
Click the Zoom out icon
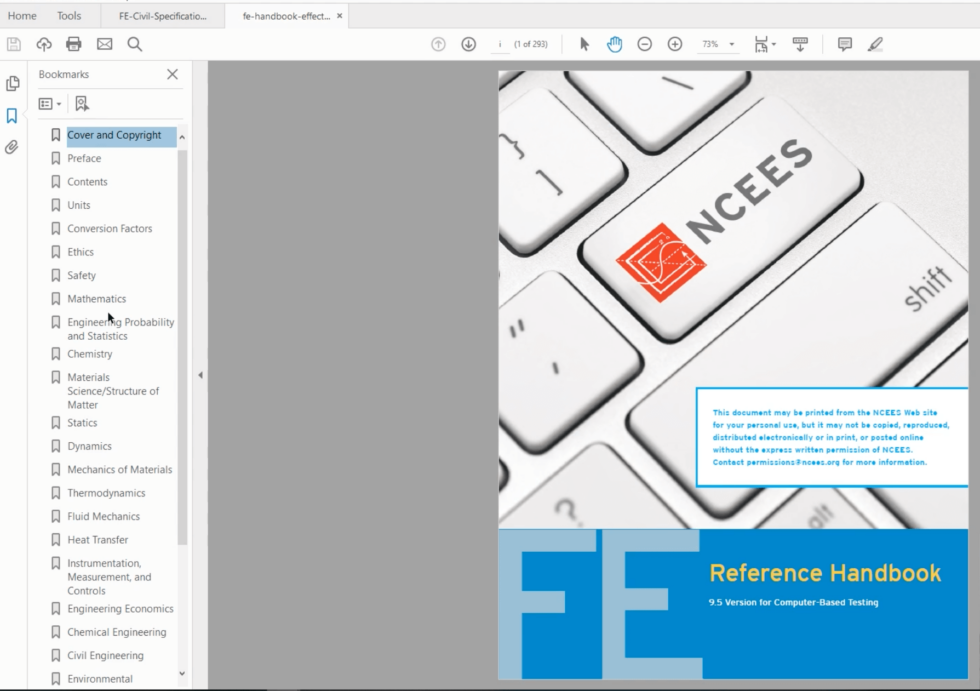[644, 44]
